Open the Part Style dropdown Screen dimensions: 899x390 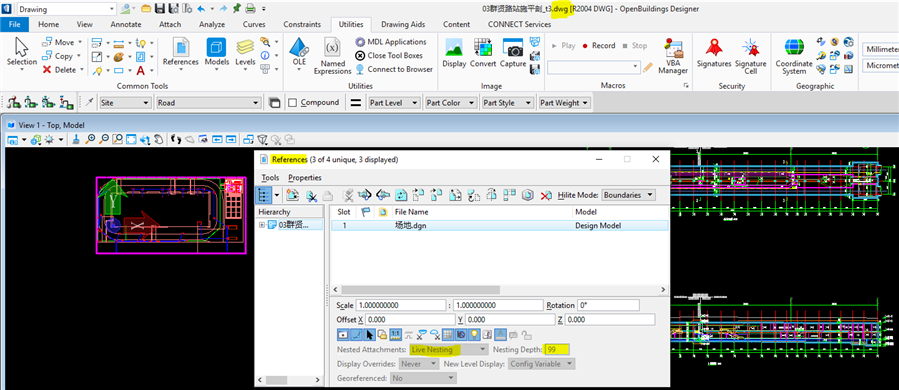[507, 103]
